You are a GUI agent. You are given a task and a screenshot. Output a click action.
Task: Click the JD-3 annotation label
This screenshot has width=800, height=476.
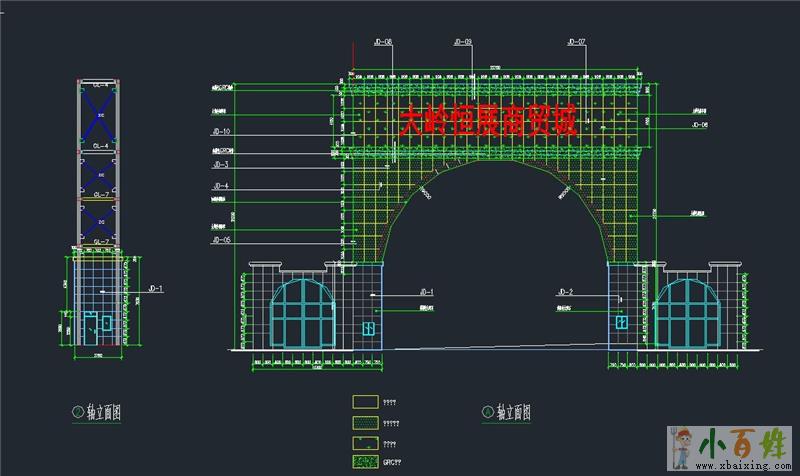point(220,164)
